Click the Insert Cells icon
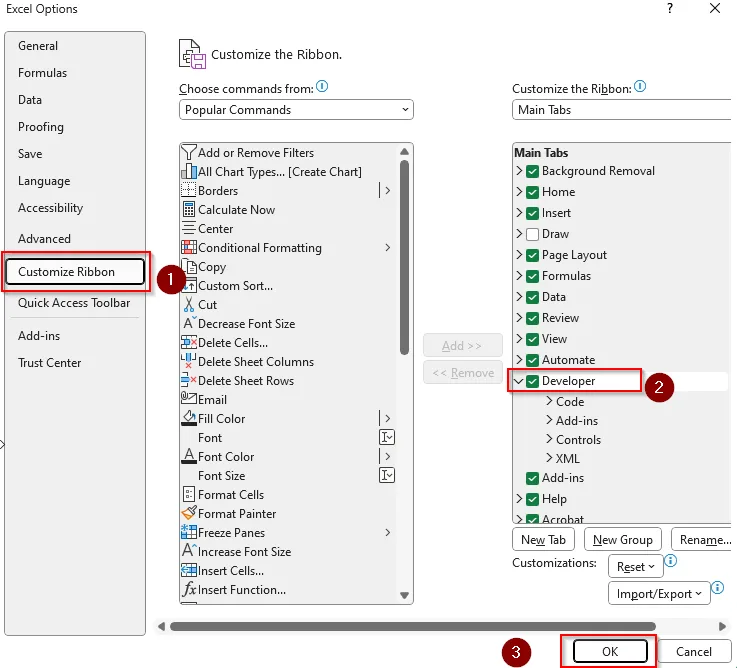 (188, 570)
